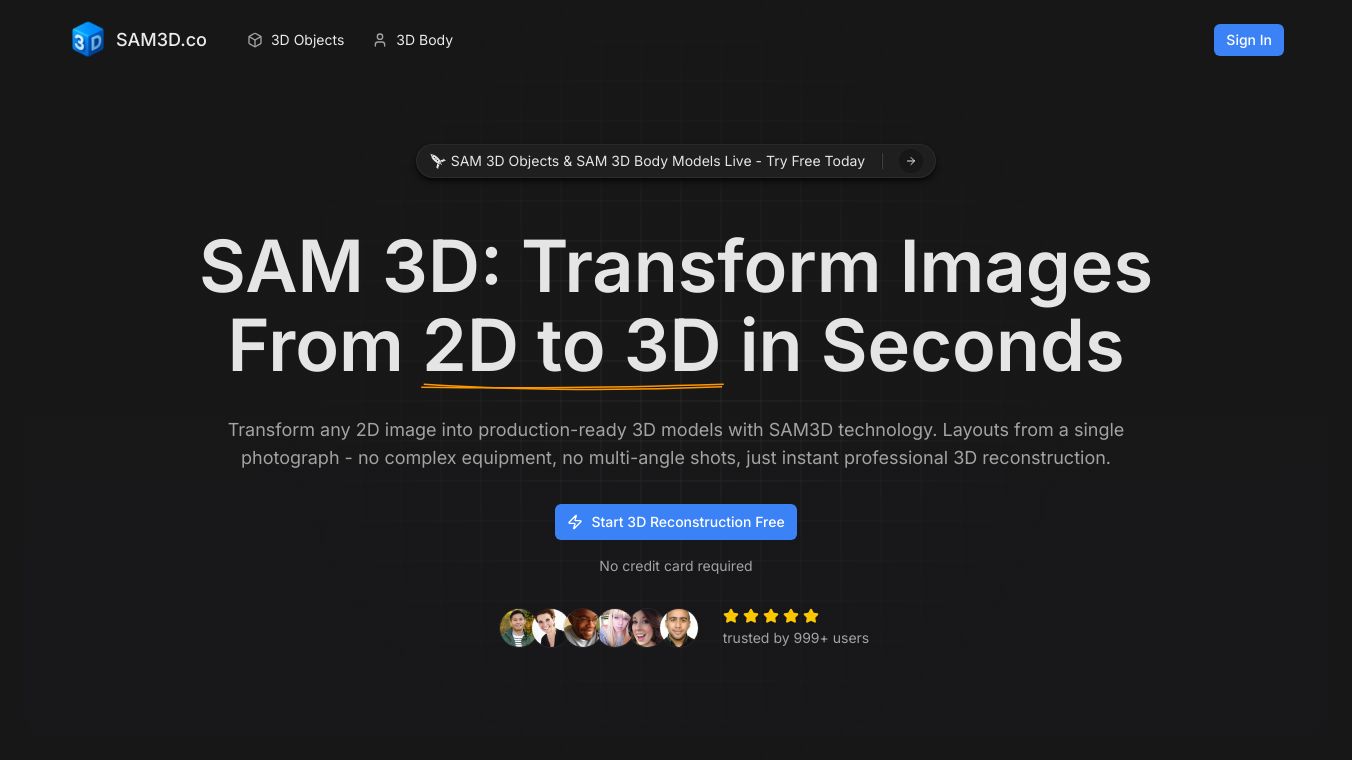
Task: Open the 3D Objects menu item
Action: (x=296, y=40)
